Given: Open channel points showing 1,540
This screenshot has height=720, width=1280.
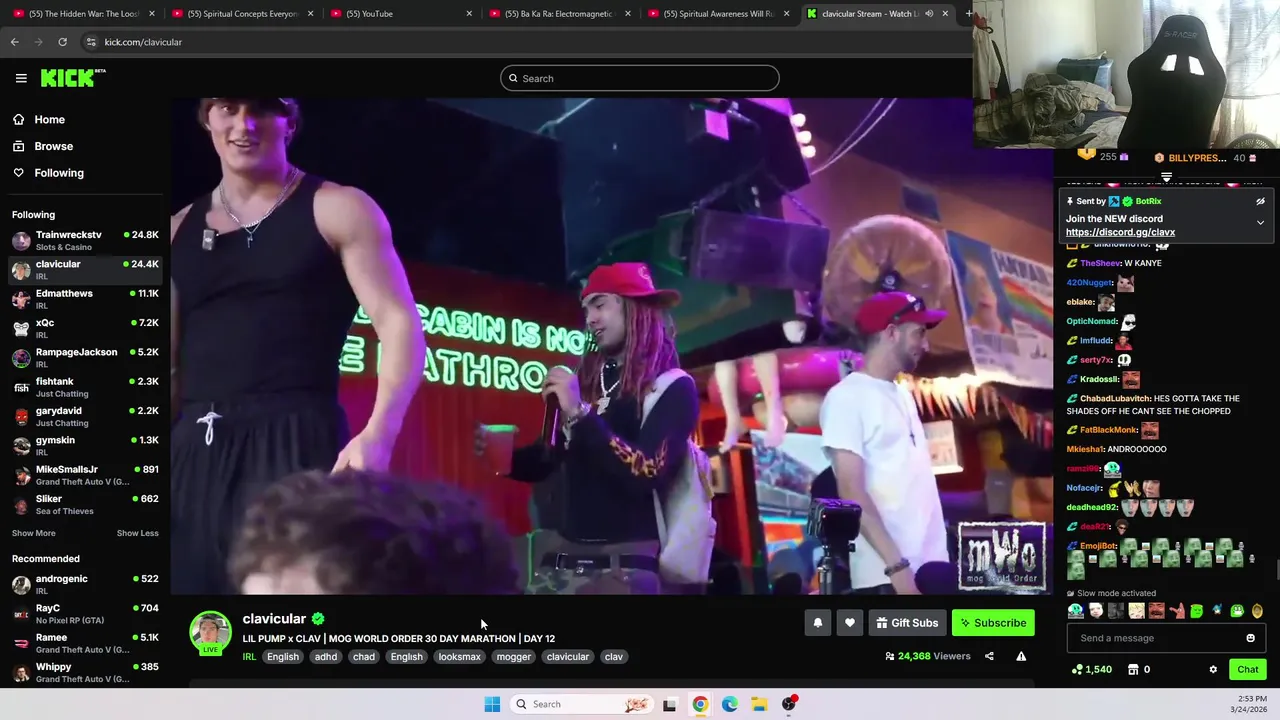Looking at the screenshot, I should [x=1092, y=669].
